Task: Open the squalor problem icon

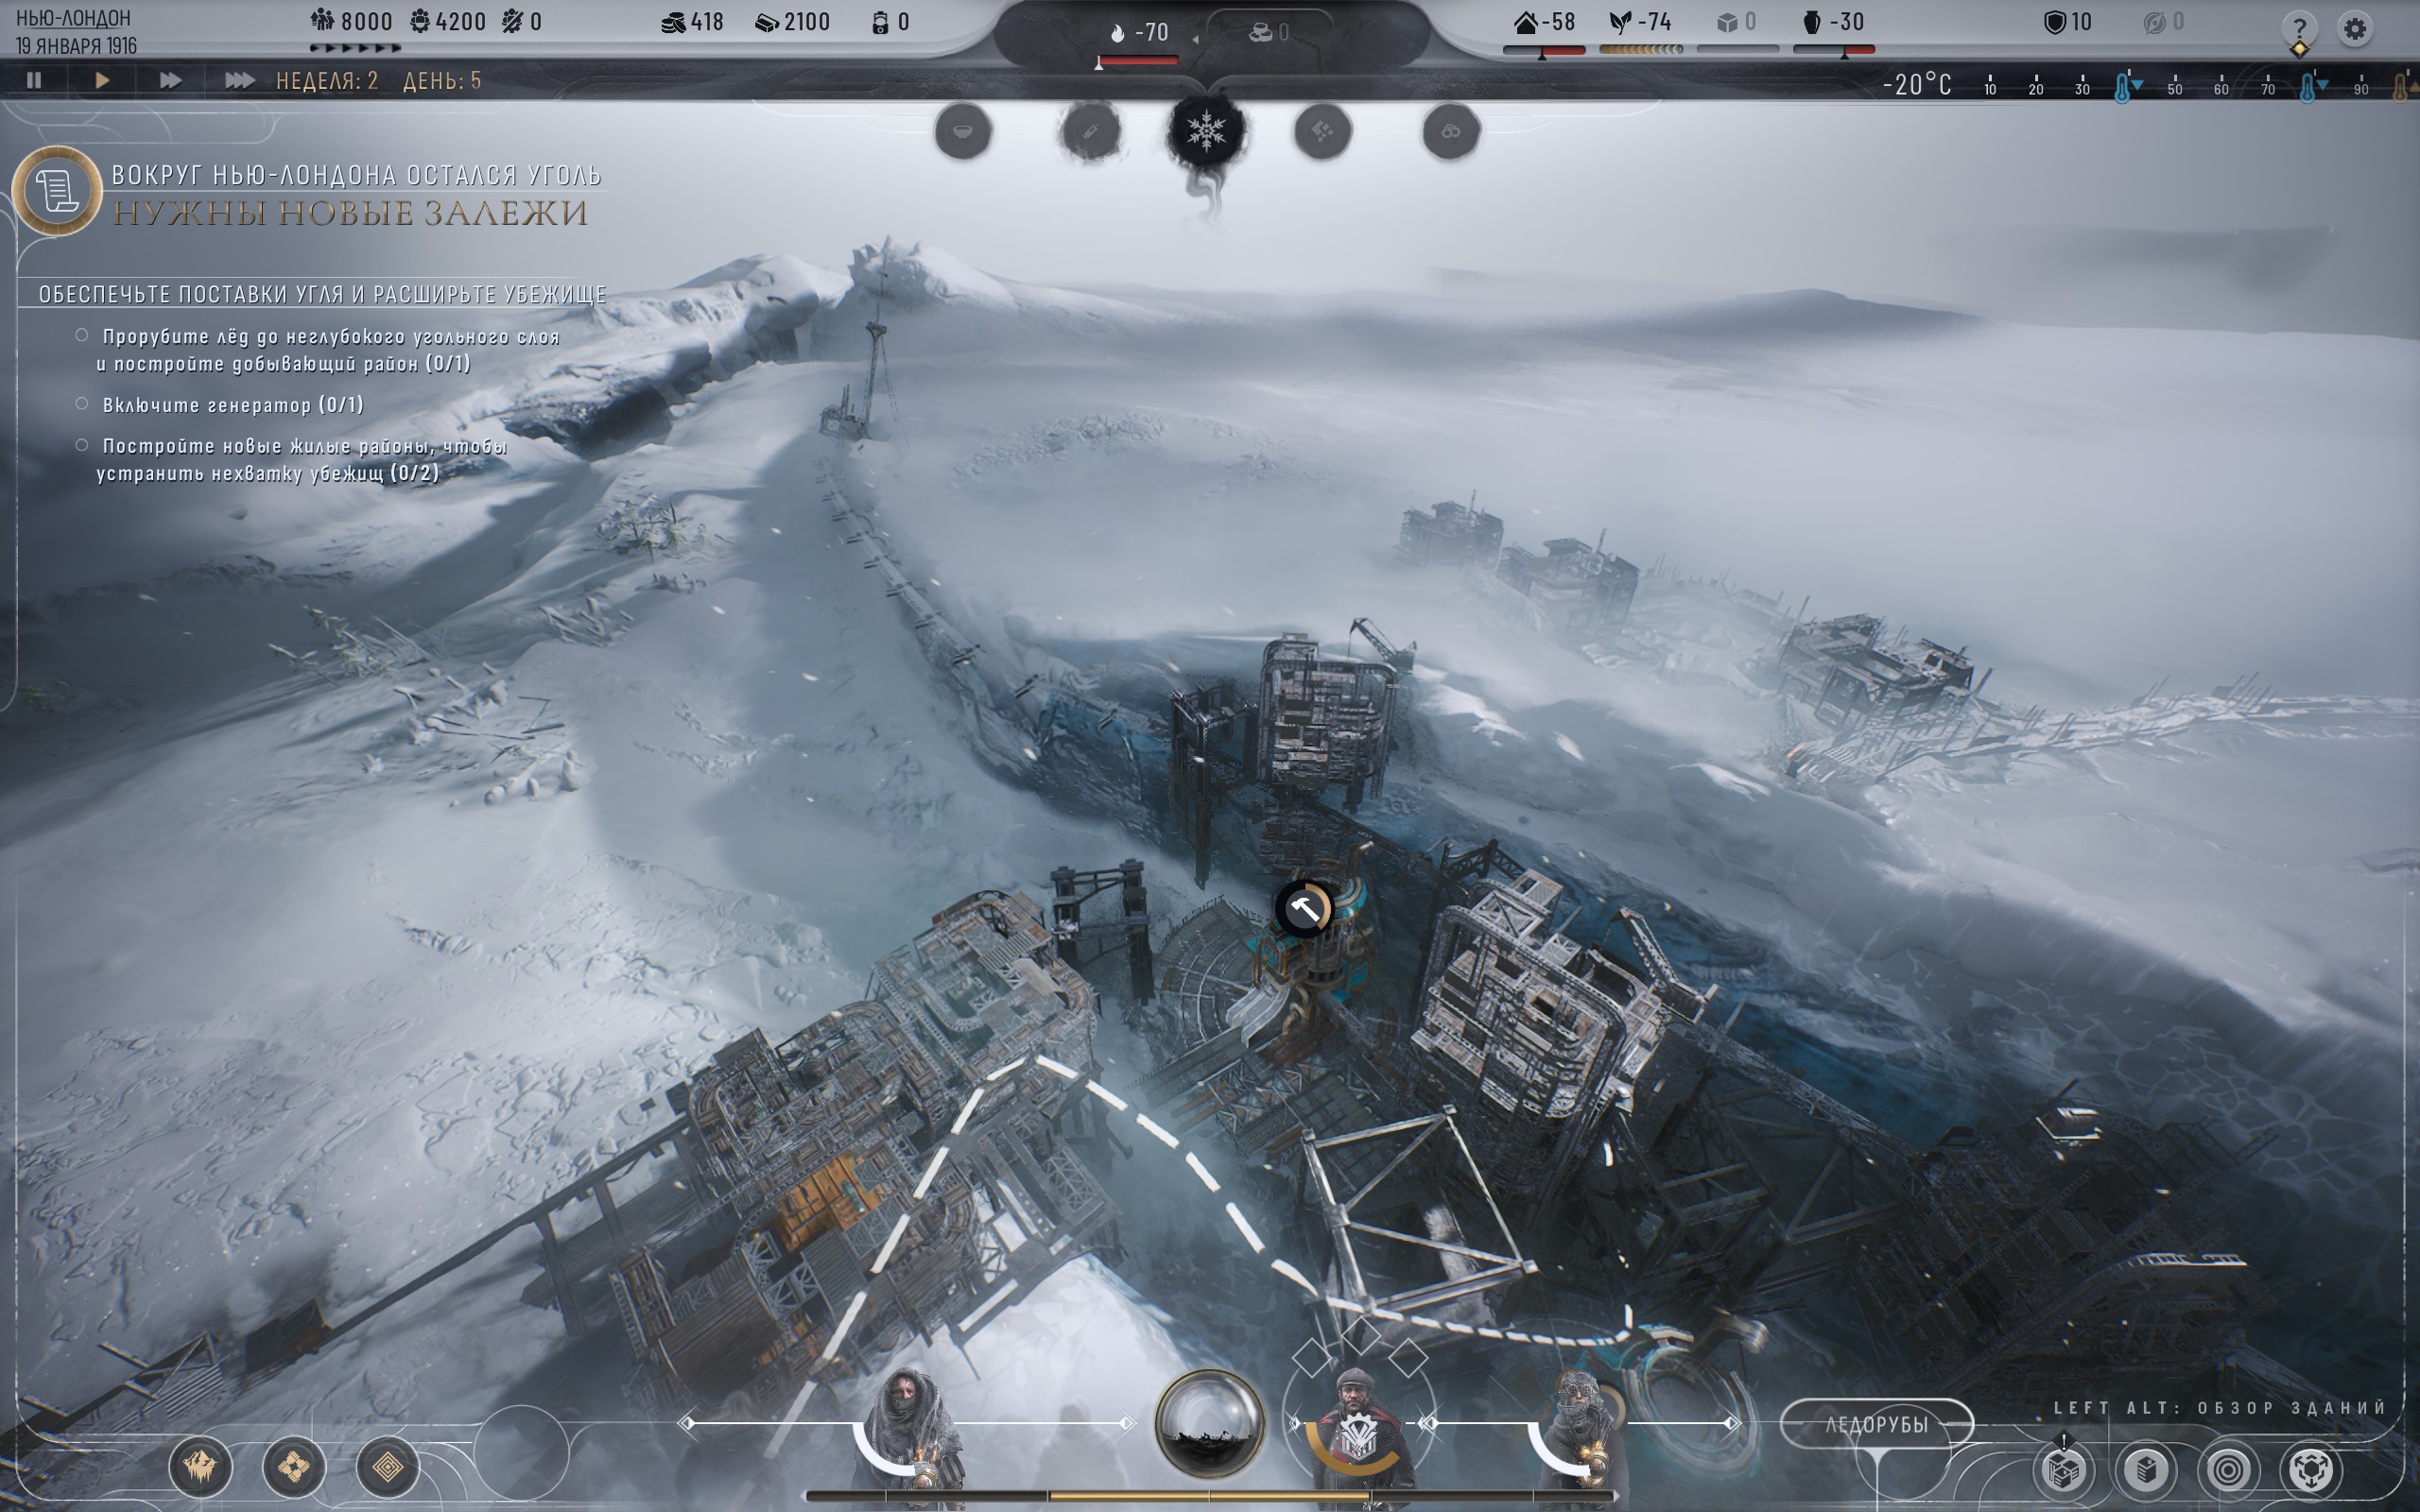Action: pyautogui.click(x=1322, y=131)
